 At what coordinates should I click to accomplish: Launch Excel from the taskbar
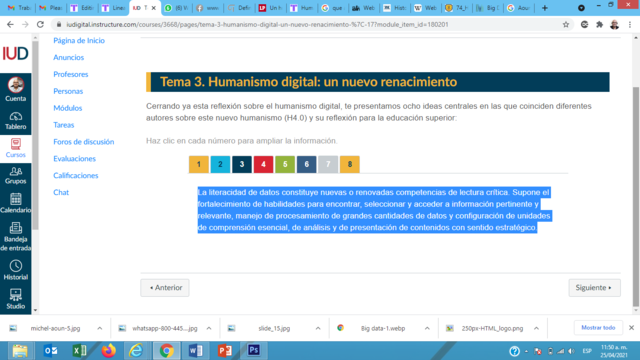coord(79,351)
